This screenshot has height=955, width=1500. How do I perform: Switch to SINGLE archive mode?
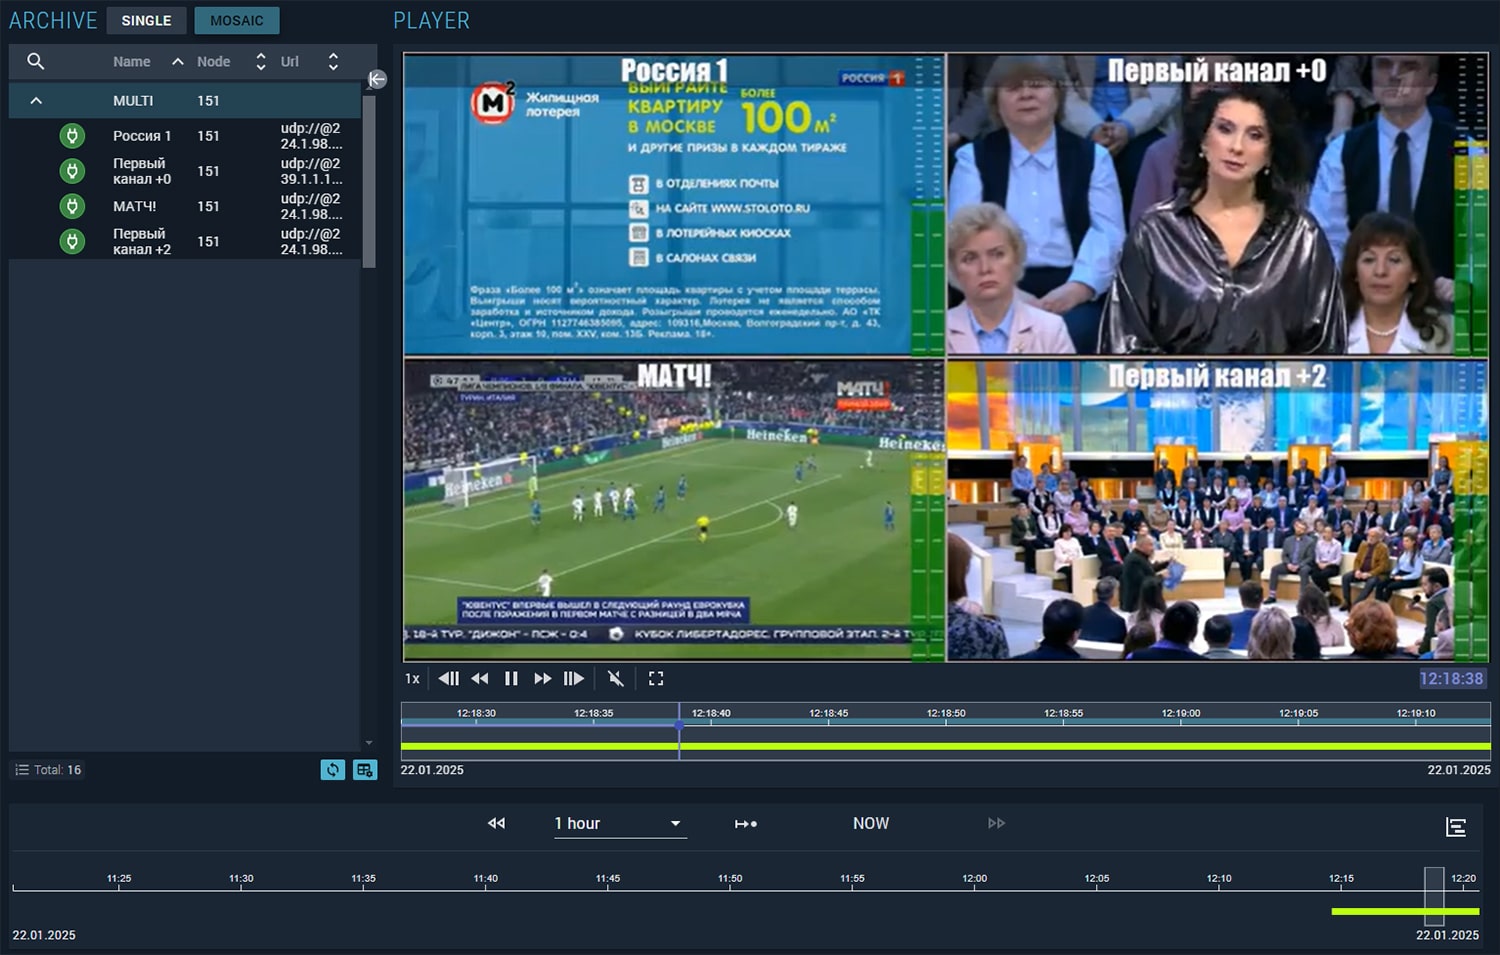tap(146, 20)
